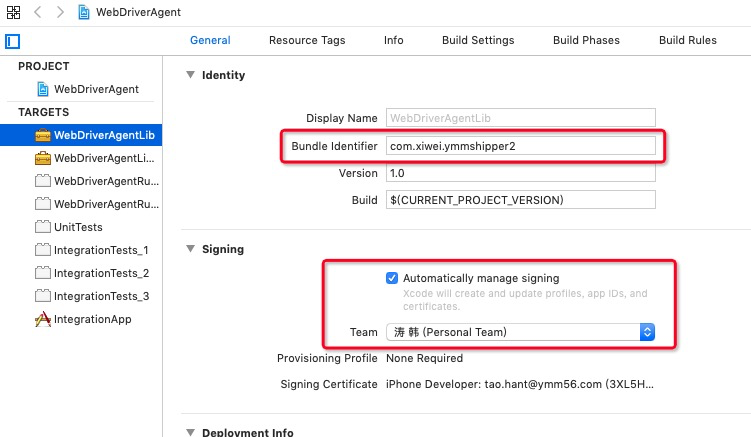Select the second WebDriverAgentLi... target

tap(81, 158)
